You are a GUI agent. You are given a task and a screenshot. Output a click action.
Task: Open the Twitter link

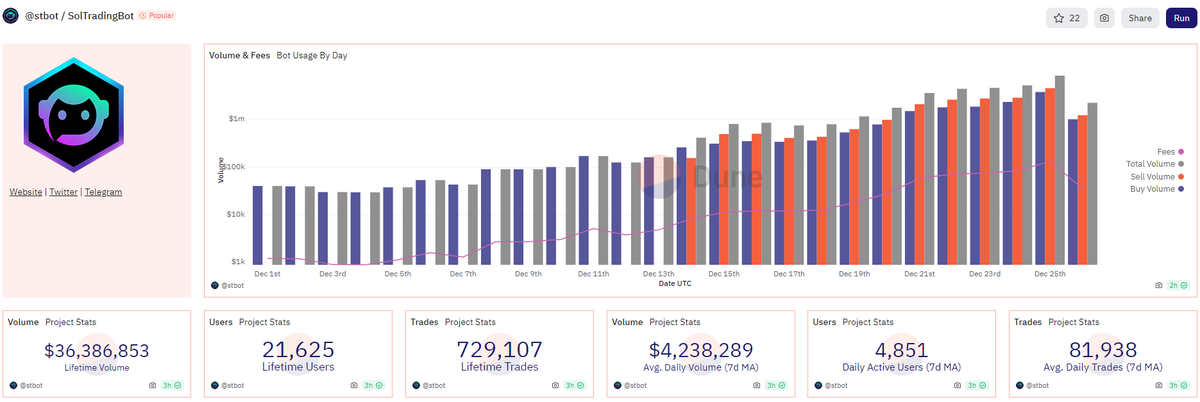click(x=63, y=192)
